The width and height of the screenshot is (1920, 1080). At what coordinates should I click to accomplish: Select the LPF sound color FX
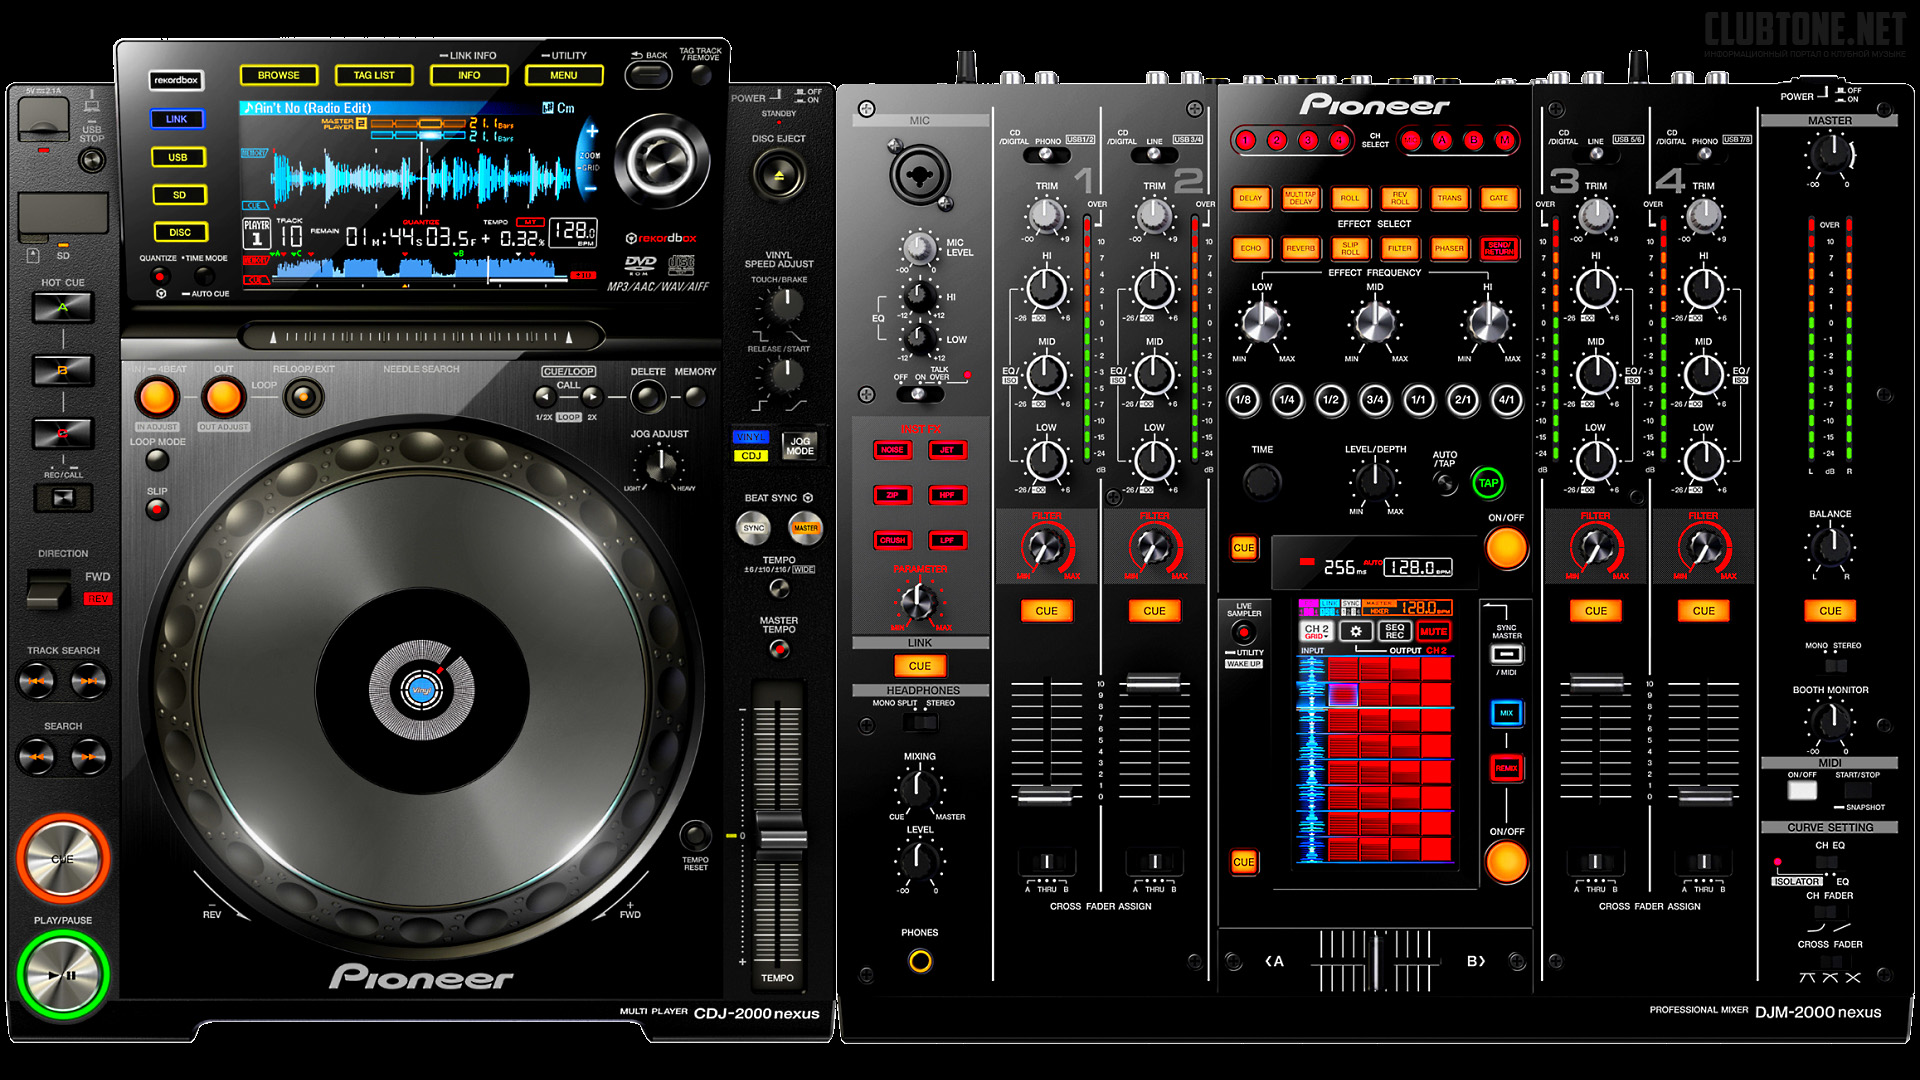pyautogui.click(x=947, y=540)
